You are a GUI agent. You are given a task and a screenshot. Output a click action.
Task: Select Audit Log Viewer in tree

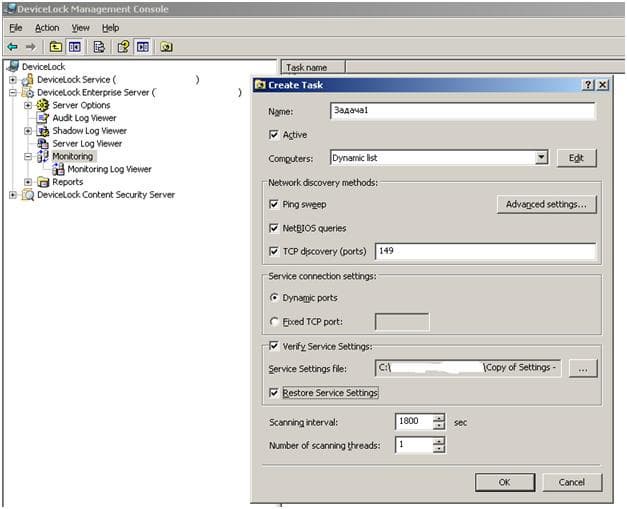84,118
